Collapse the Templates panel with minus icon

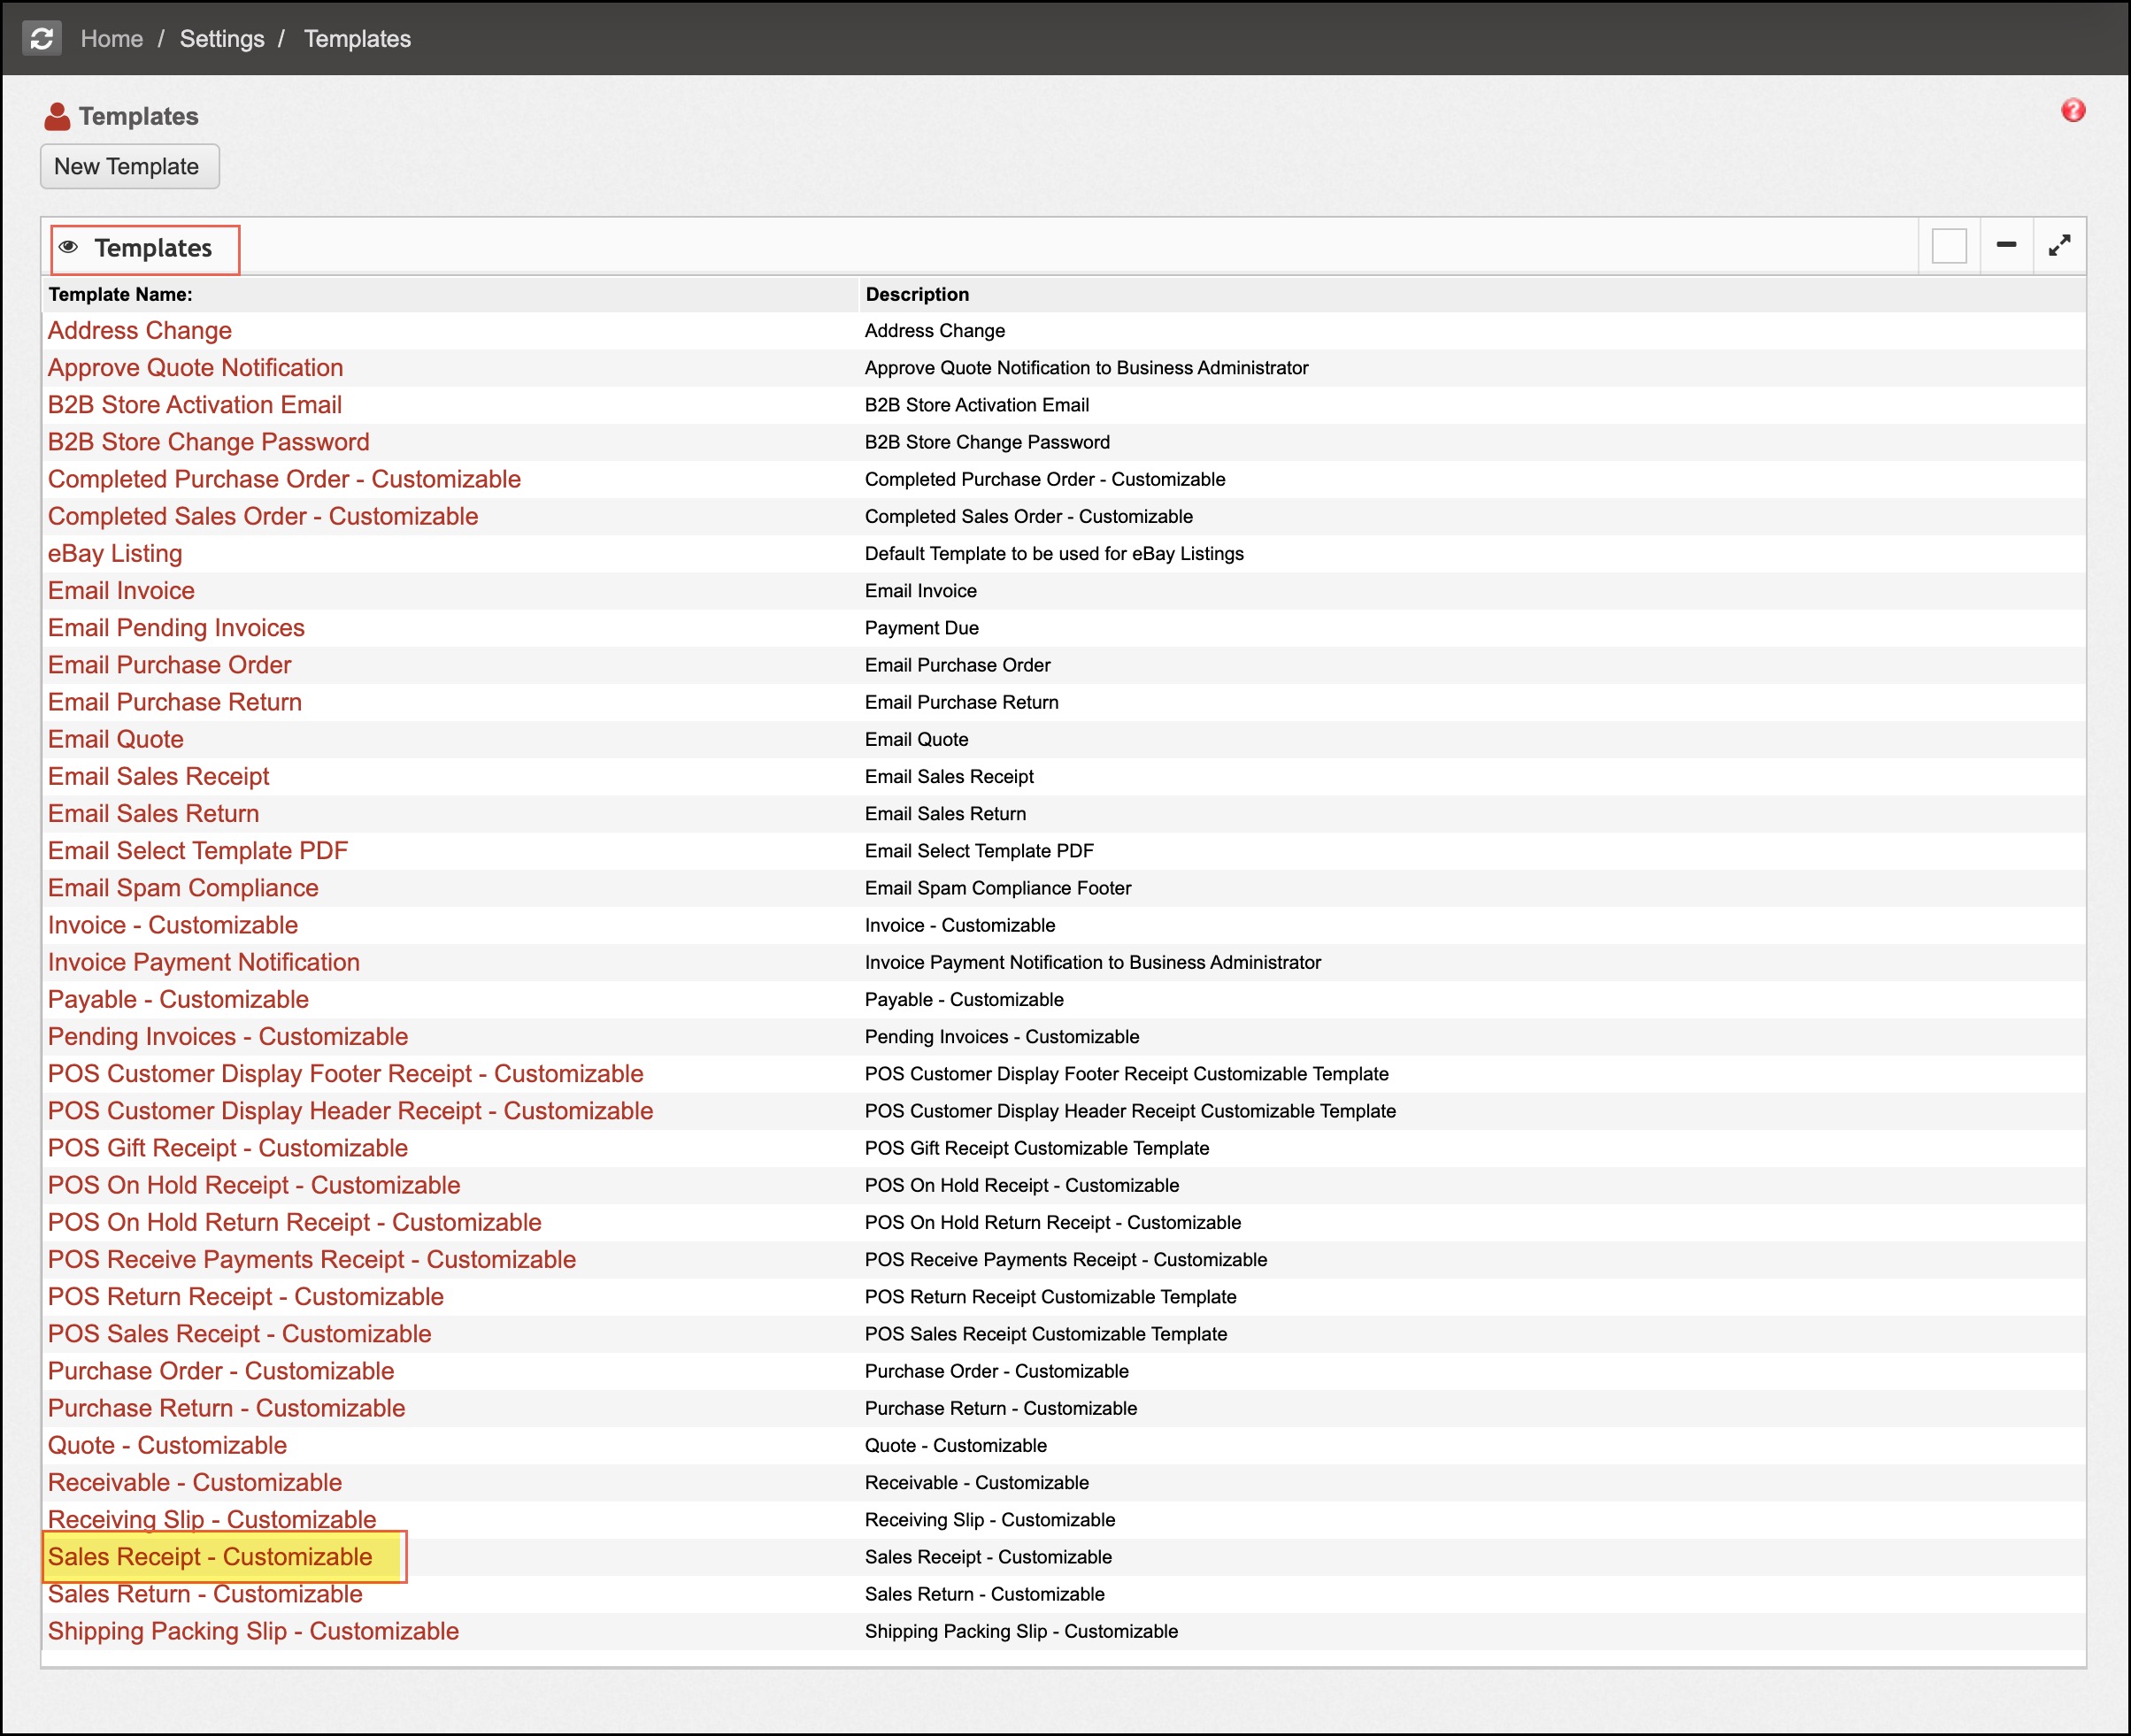click(2005, 245)
